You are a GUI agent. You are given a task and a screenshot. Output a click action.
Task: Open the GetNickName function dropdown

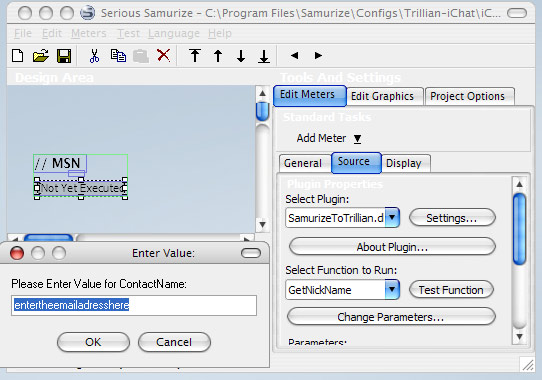(392, 289)
